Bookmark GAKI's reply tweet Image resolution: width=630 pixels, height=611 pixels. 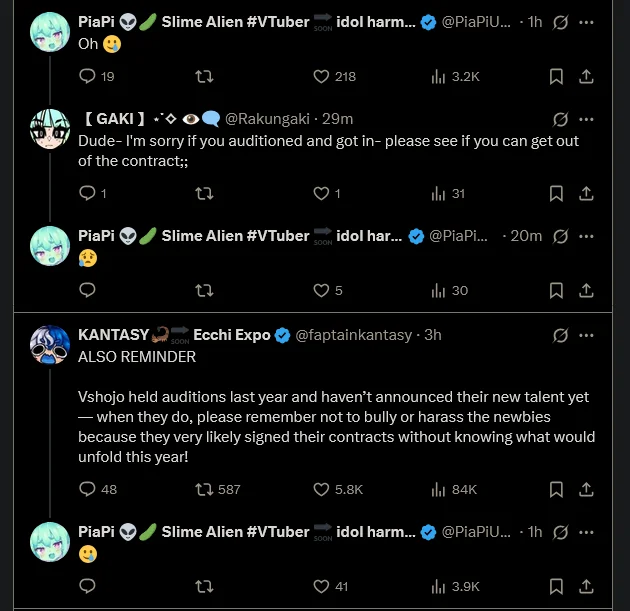tap(556, 194)
